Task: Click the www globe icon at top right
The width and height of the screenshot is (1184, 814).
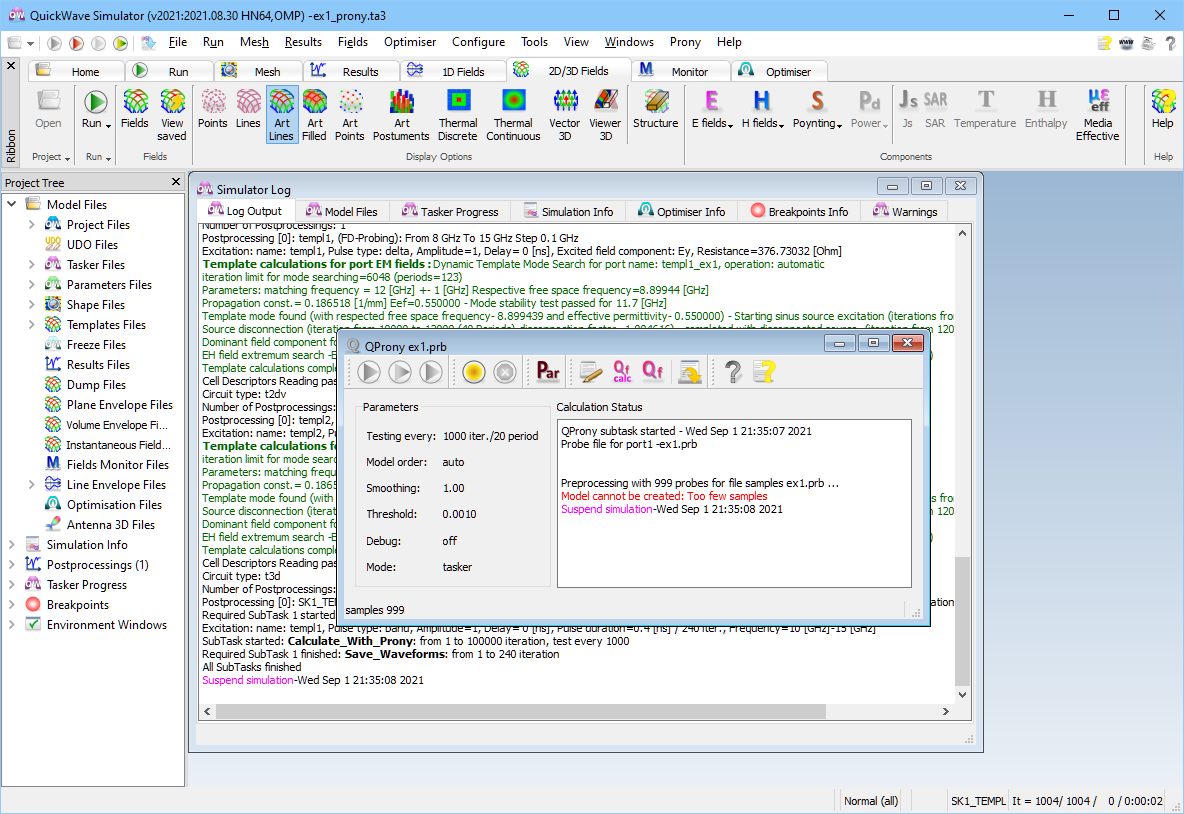Action: 1126,43
